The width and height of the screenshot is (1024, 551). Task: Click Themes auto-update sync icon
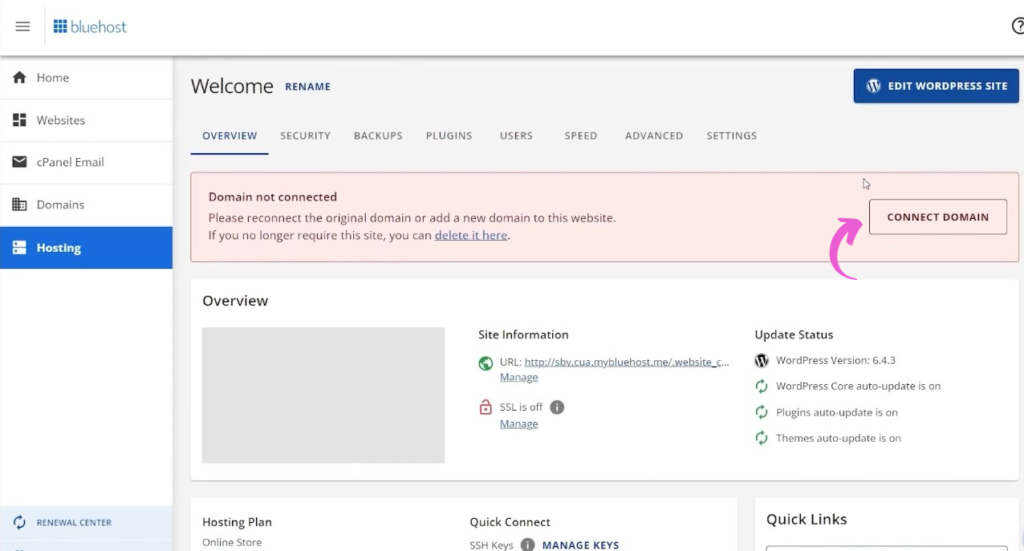(x=761, y=438)
